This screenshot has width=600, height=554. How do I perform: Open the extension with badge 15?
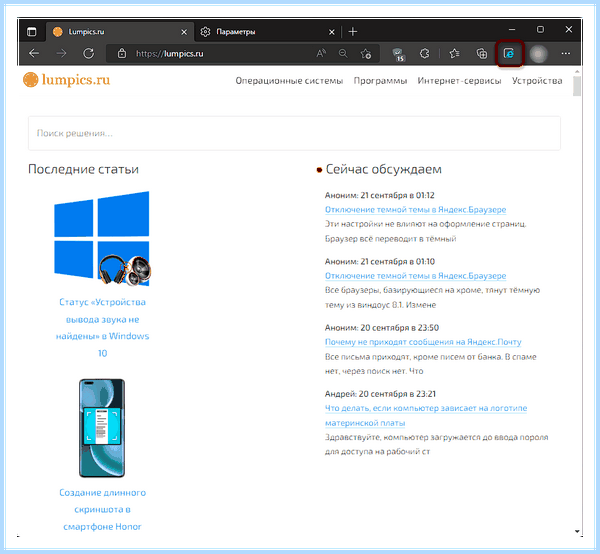coord(398,54)
